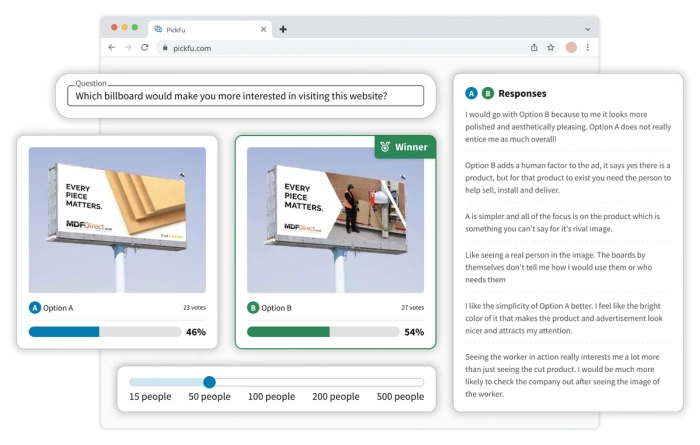Click the 'Option B' label
The height and width of the screenshot is (445, 700).
(276, 308)
